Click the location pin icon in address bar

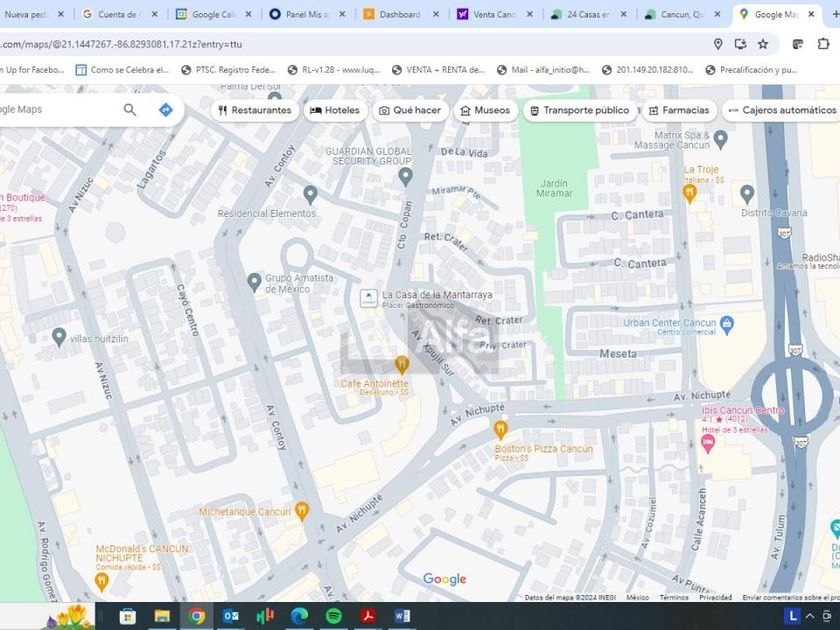click(718, 44)
